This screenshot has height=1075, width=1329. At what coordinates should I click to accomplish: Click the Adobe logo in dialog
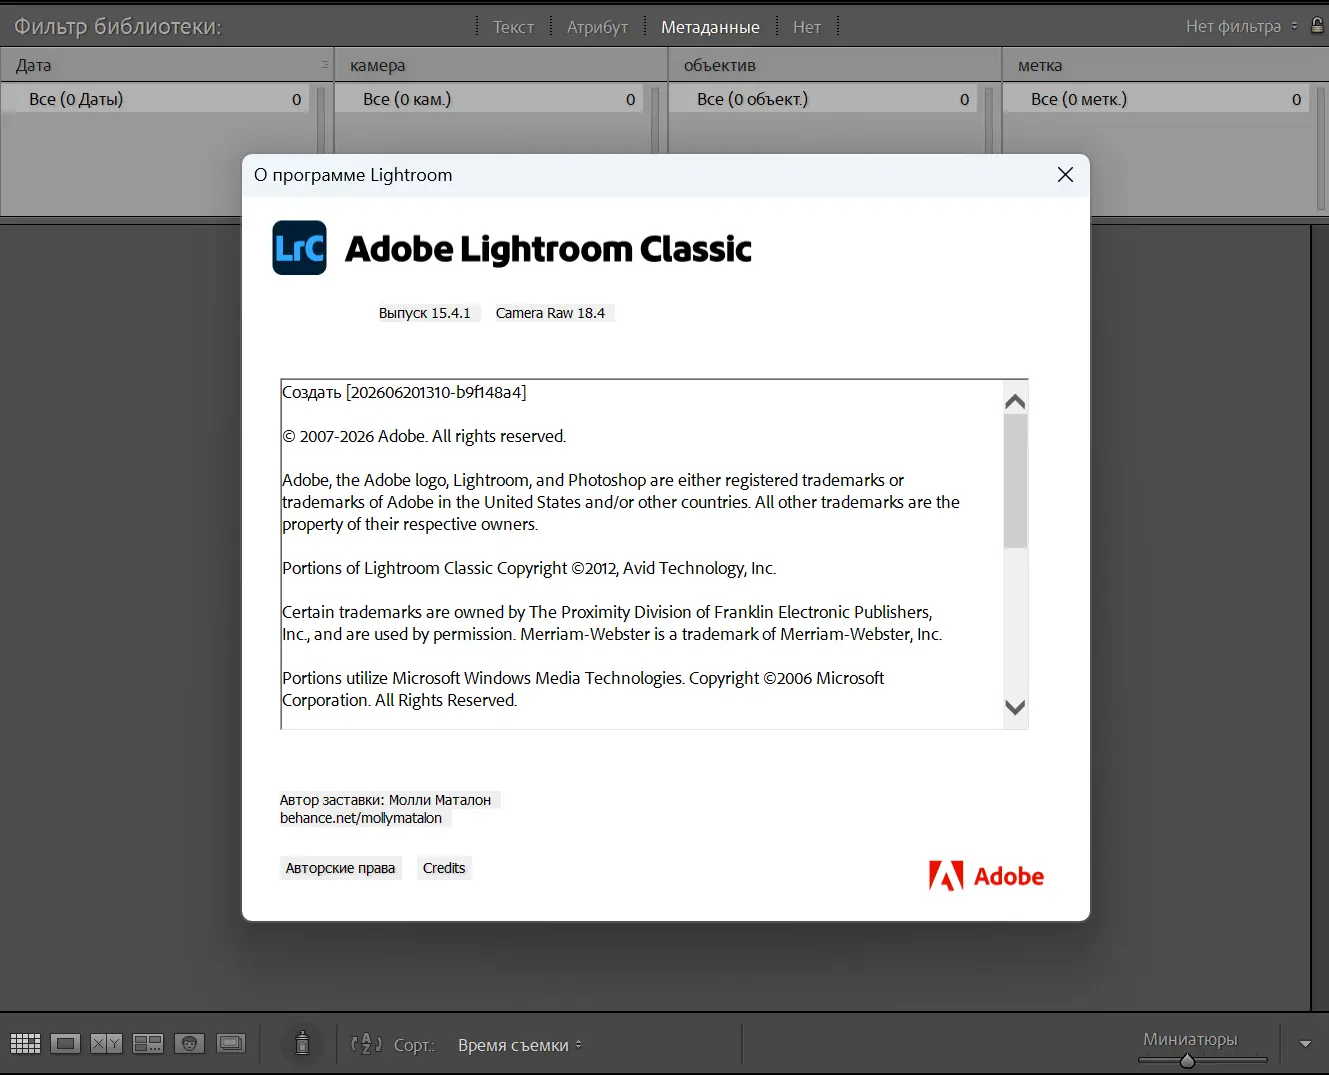click(x=986, y=876)
